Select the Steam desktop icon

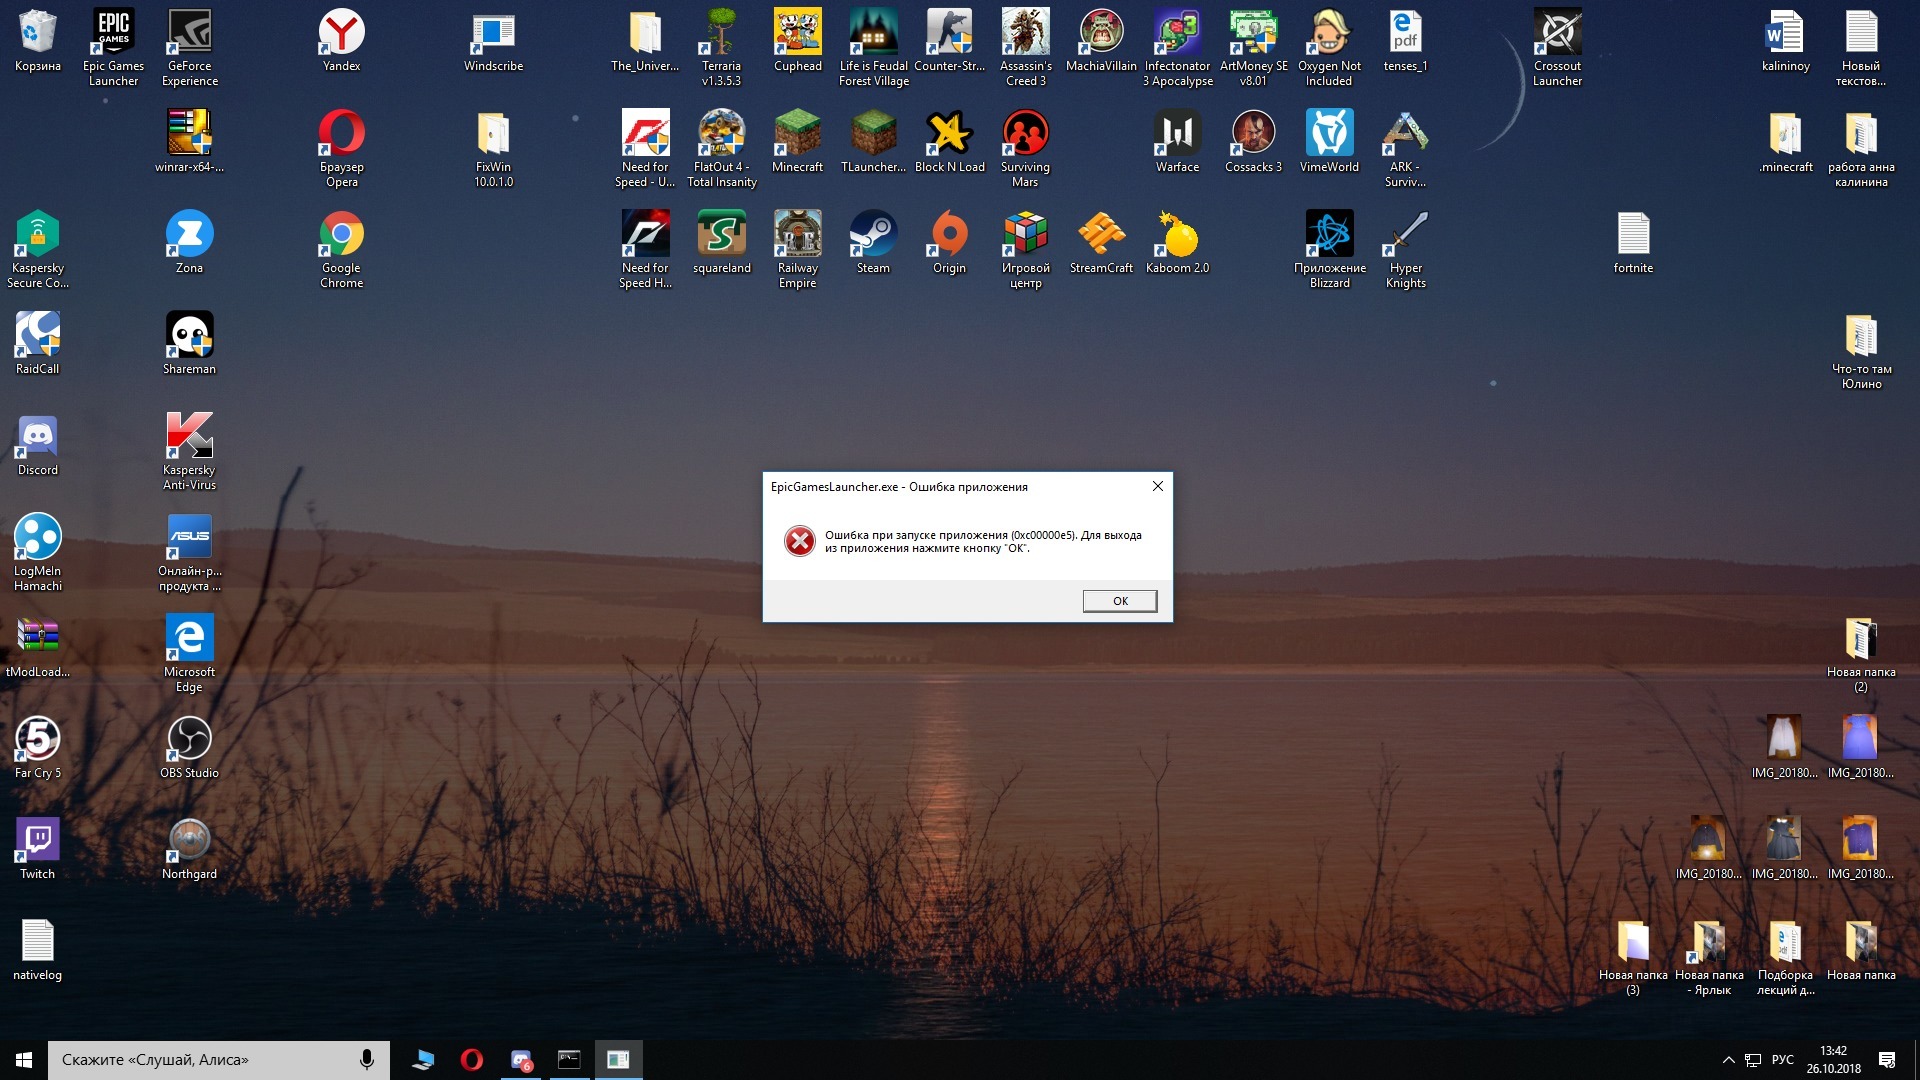tap(874, 242)
